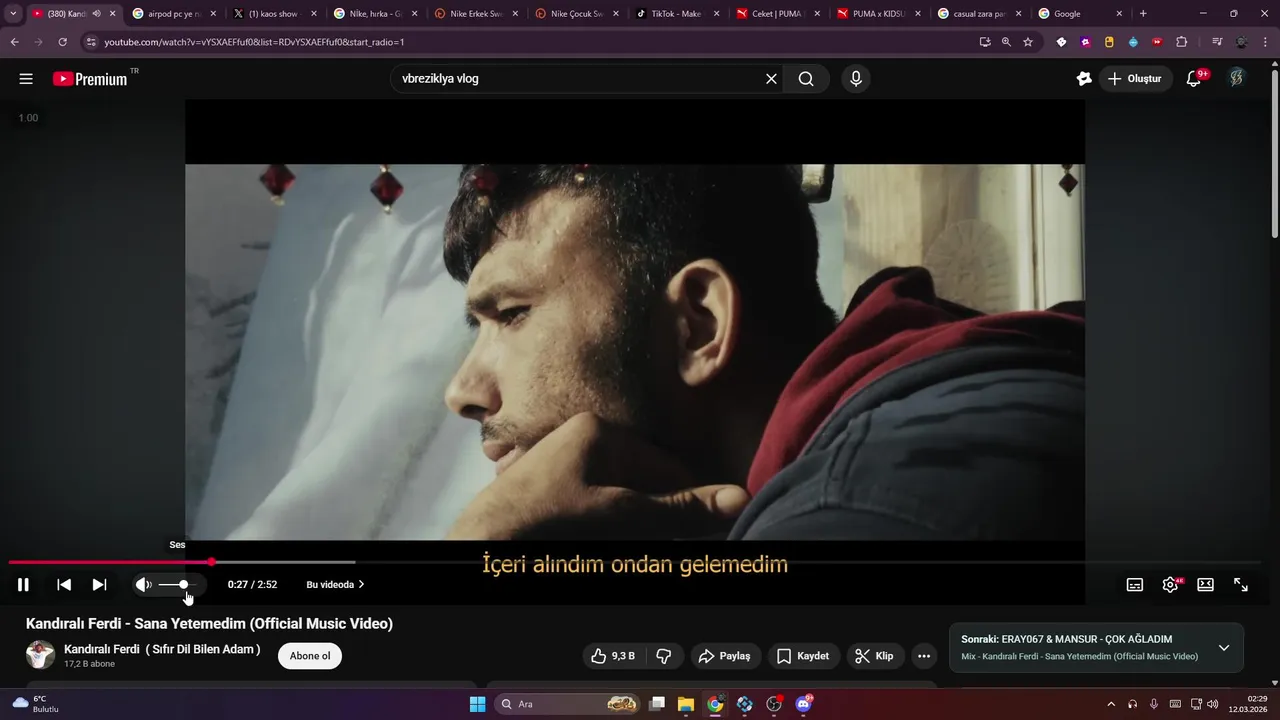Open File Explorer from taskbar

685,704
